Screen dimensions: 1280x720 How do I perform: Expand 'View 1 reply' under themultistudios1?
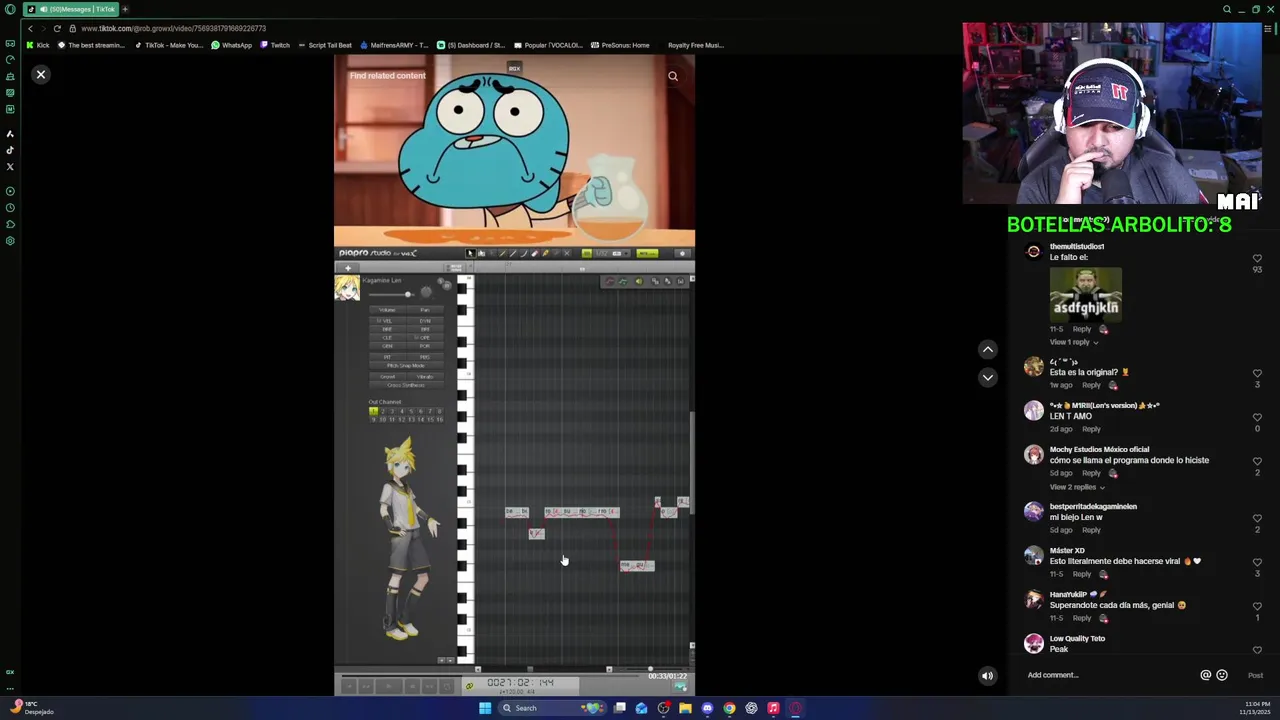(x=1073, y=342)
